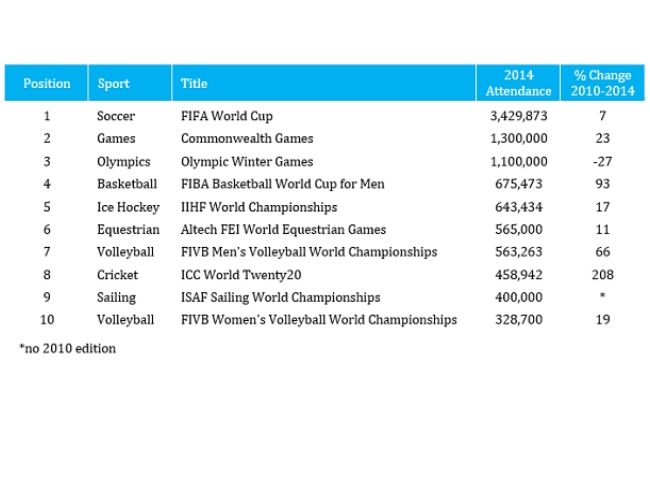Select the % Change 2010-2014 header
Image resolution: width=650 pixels, height=500 pixels.
coord(602,84)
